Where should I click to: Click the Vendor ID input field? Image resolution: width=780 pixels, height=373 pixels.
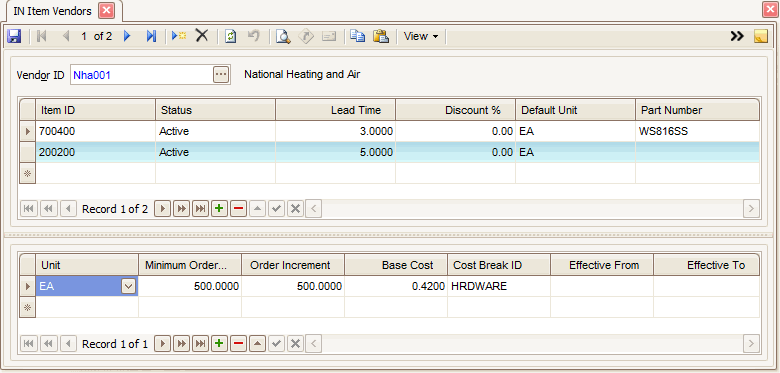coord(141,75)
